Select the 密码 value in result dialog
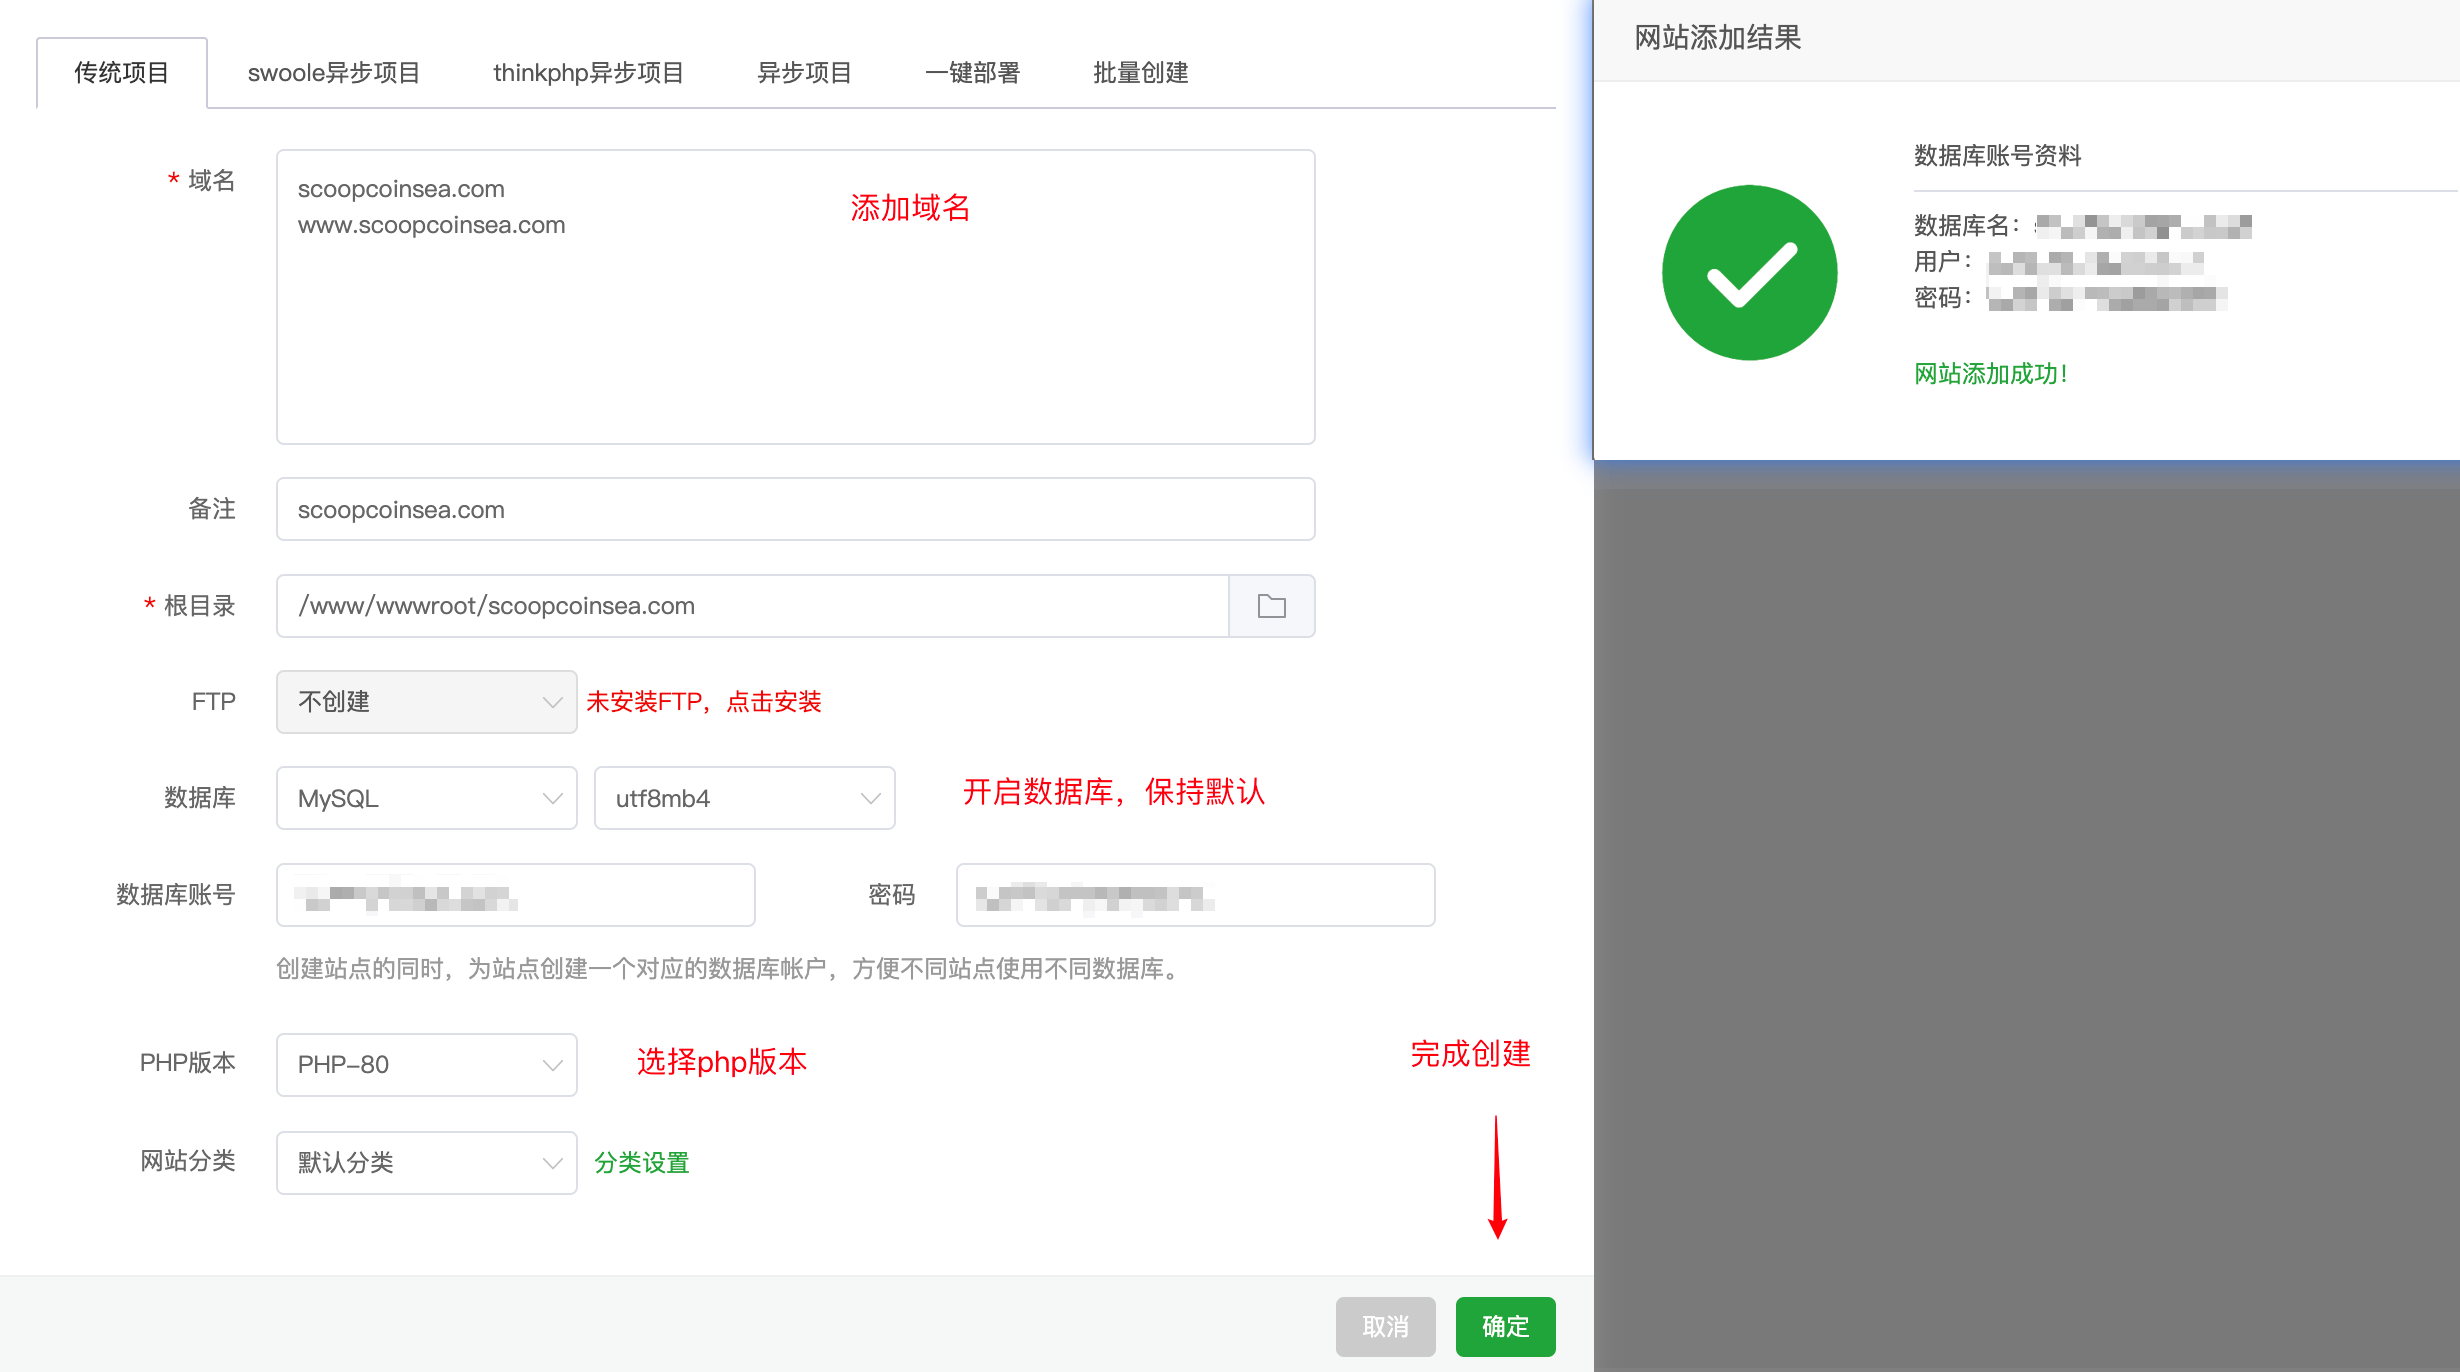 tap(2107, 298)
